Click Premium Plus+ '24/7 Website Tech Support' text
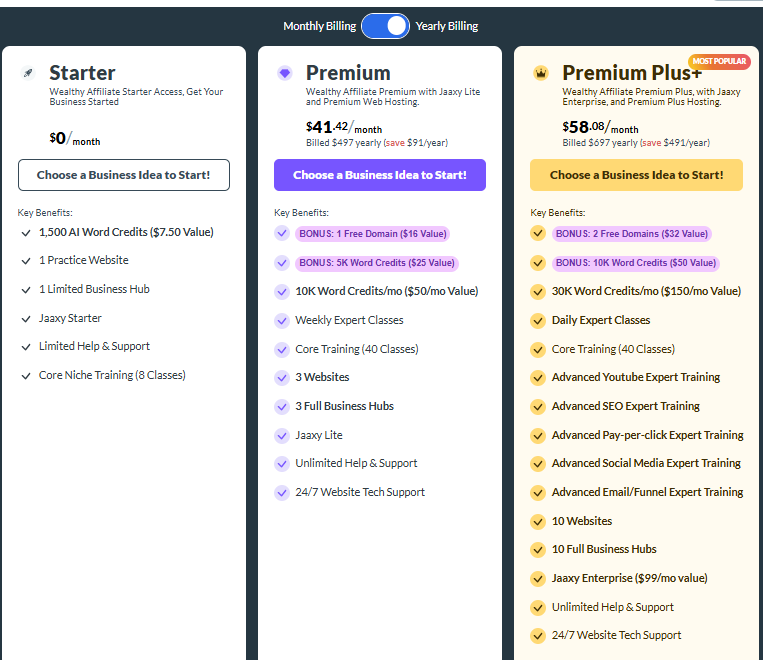Screen dimensions: 763x660 [617, 635]
